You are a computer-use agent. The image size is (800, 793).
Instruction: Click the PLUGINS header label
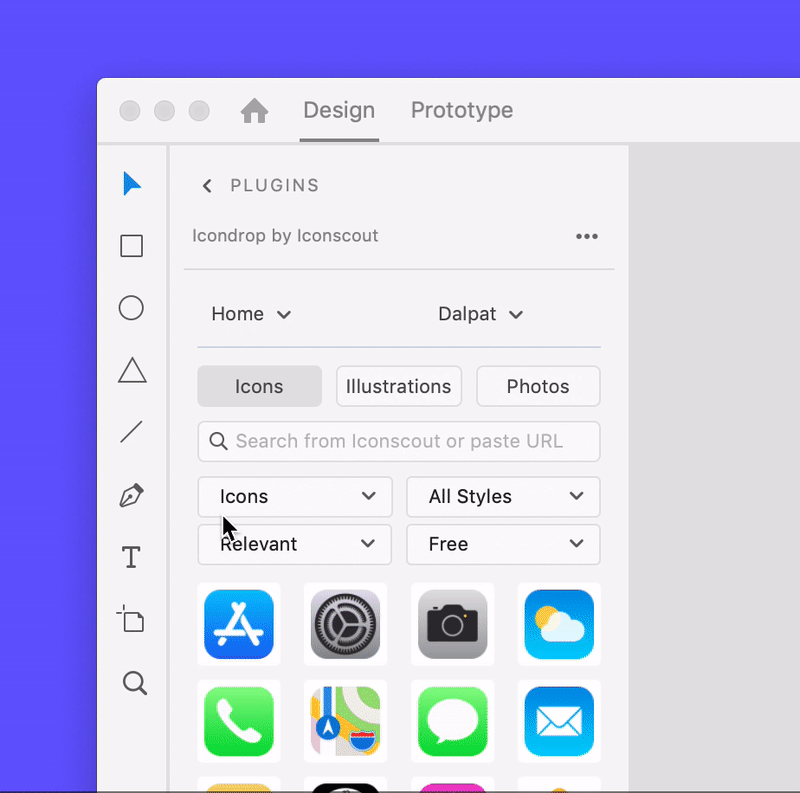click(275, 186)
